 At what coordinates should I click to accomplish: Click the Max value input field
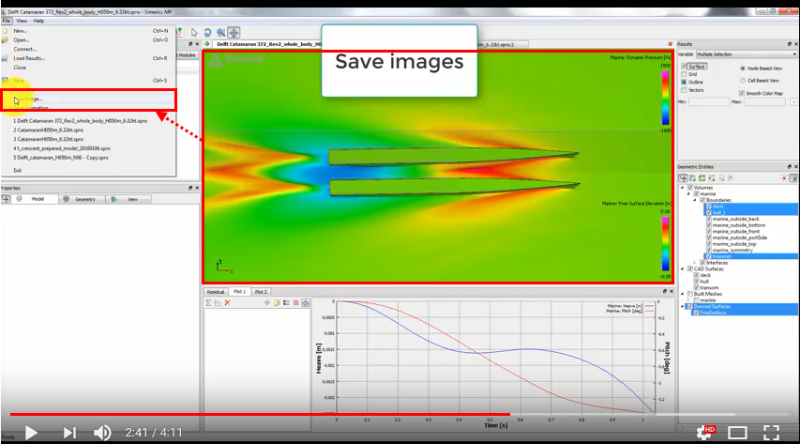tap(764, 102)
